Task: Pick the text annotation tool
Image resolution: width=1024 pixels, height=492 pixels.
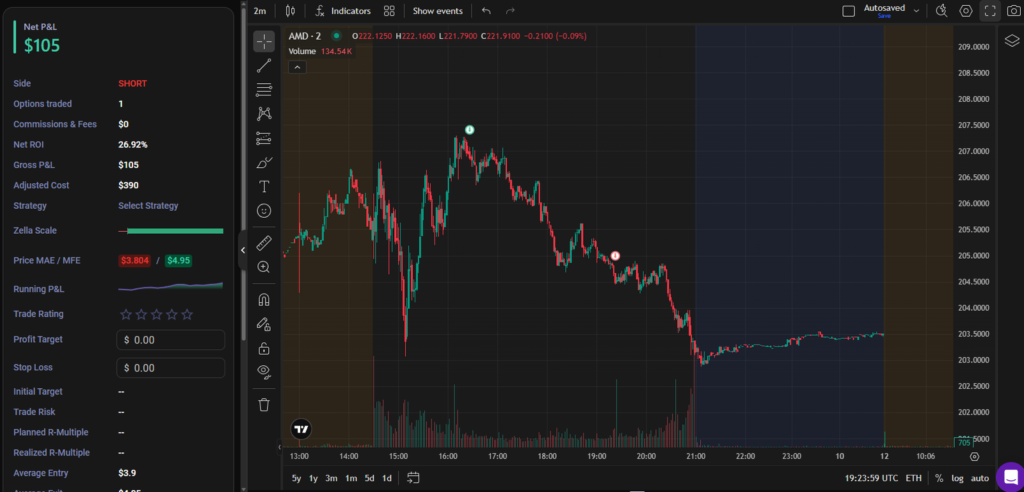Action: coord(264,186)
